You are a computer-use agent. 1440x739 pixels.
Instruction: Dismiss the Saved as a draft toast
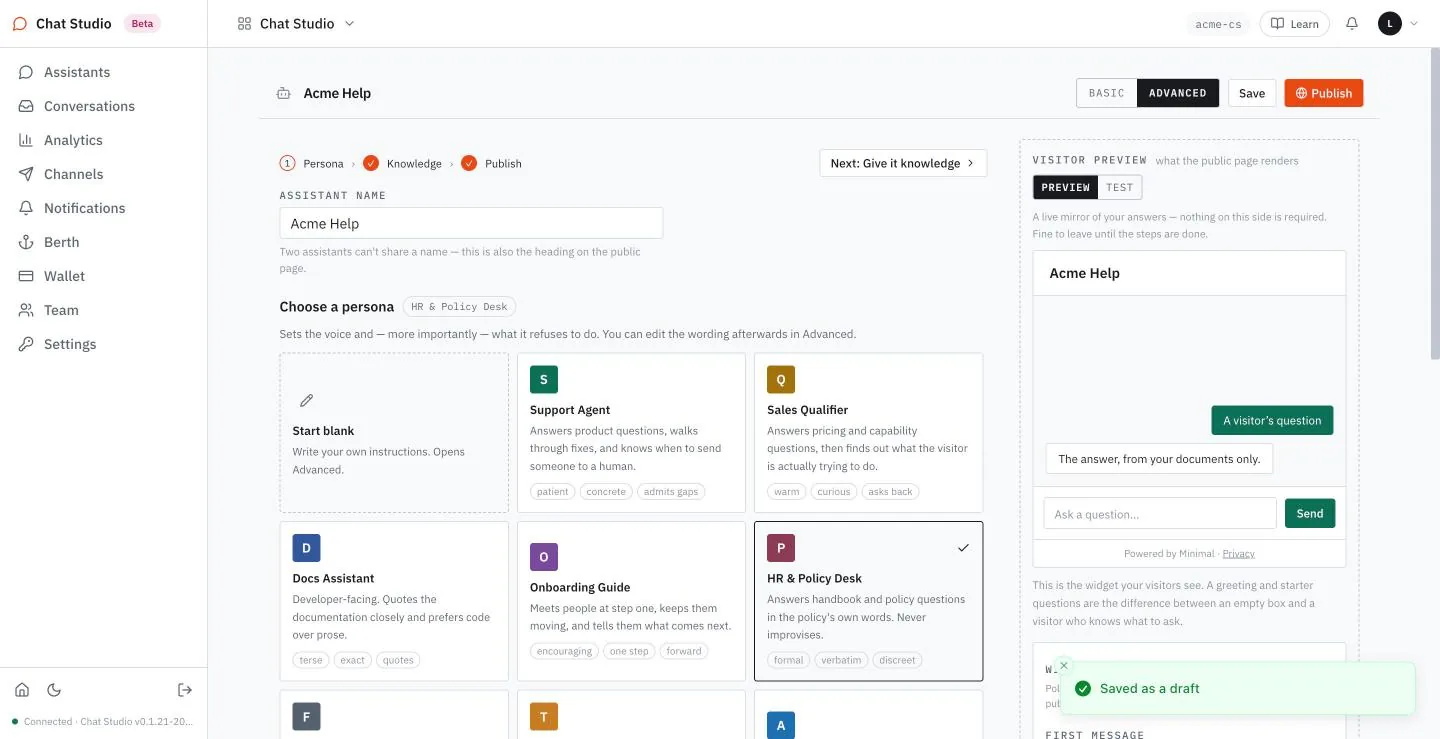coord(1064,665)
